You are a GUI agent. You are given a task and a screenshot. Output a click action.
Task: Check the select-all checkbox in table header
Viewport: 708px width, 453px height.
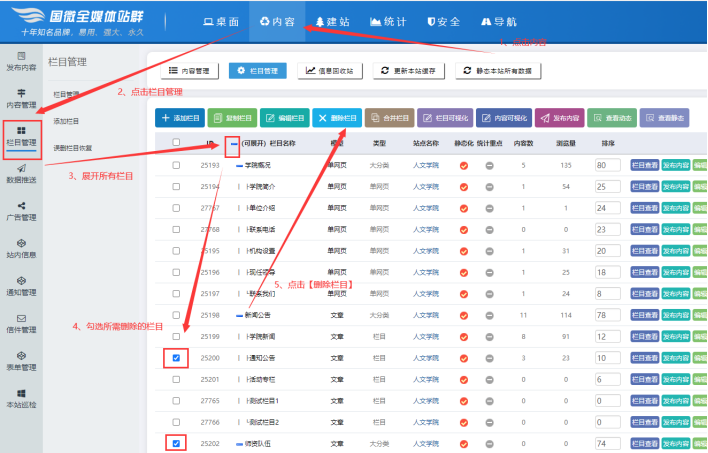(176, 143)
